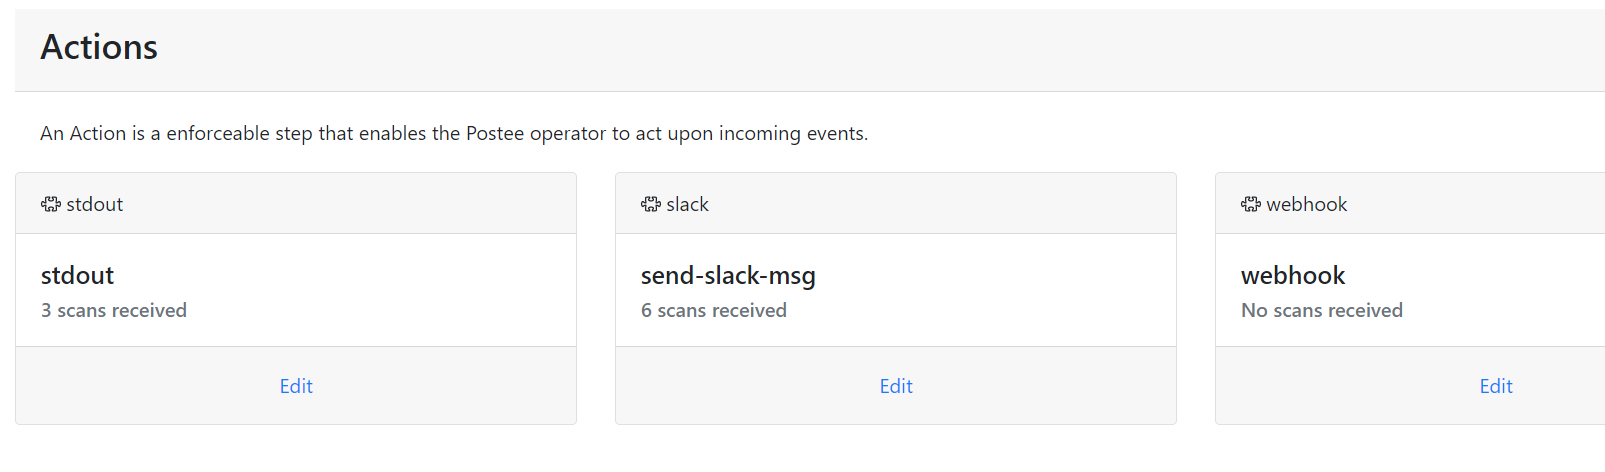Click the stdout puzzle-piece icon
1605x472 pixels.
[x=51, y=204]
